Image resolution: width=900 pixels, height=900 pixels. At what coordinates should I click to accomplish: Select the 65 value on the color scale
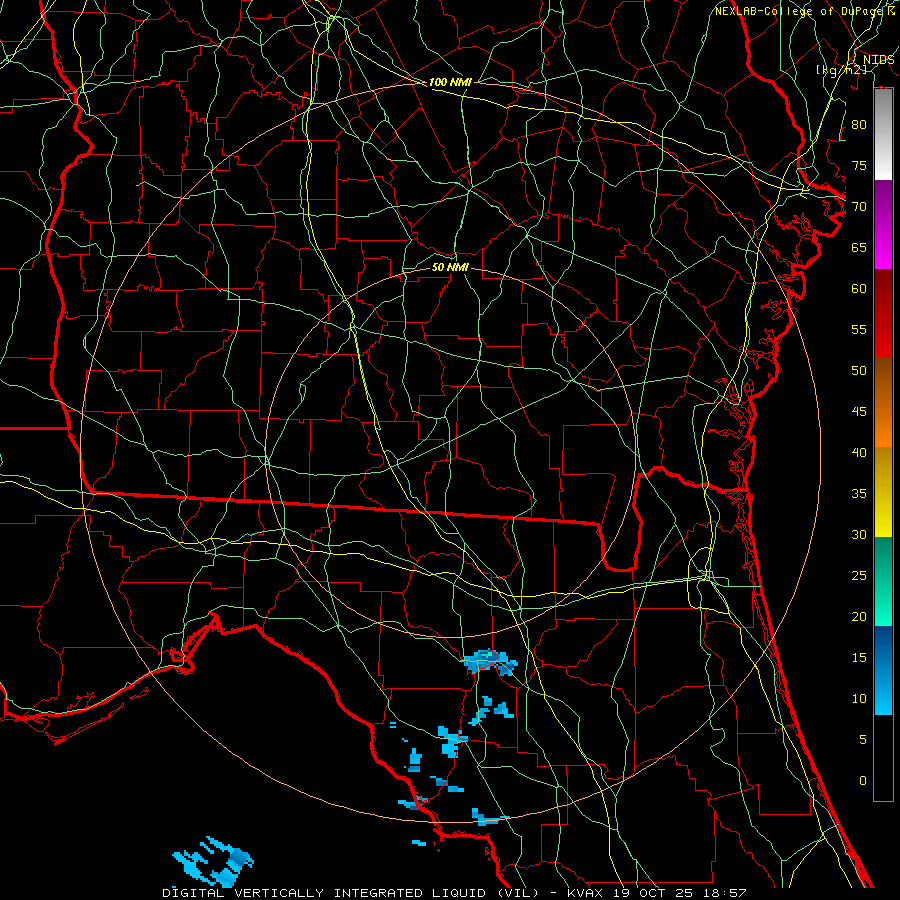(859, 247)
